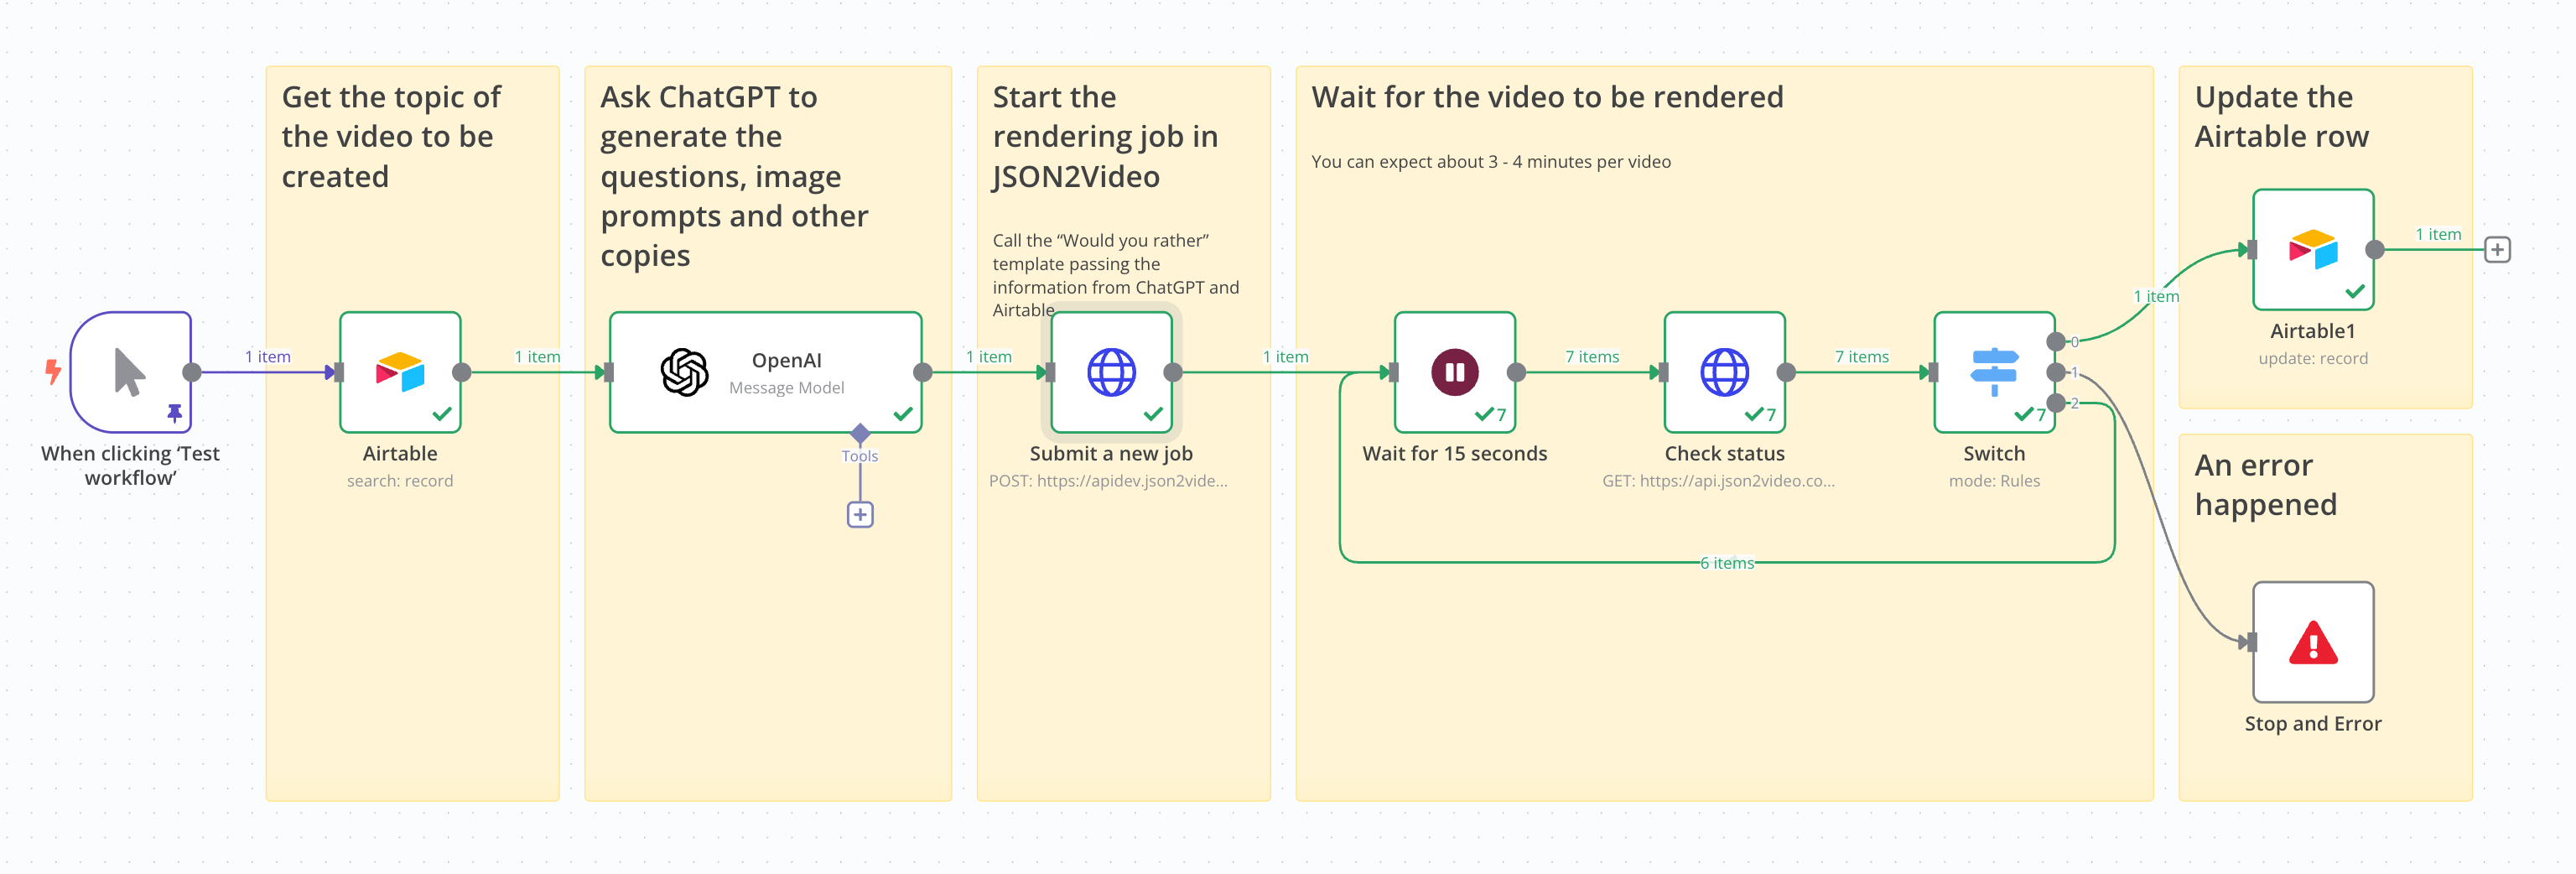Click '7 items' label between Wait and Check status
Image resolution: width=2576 pixels, height=874 pixels.
click(1592, 357)
